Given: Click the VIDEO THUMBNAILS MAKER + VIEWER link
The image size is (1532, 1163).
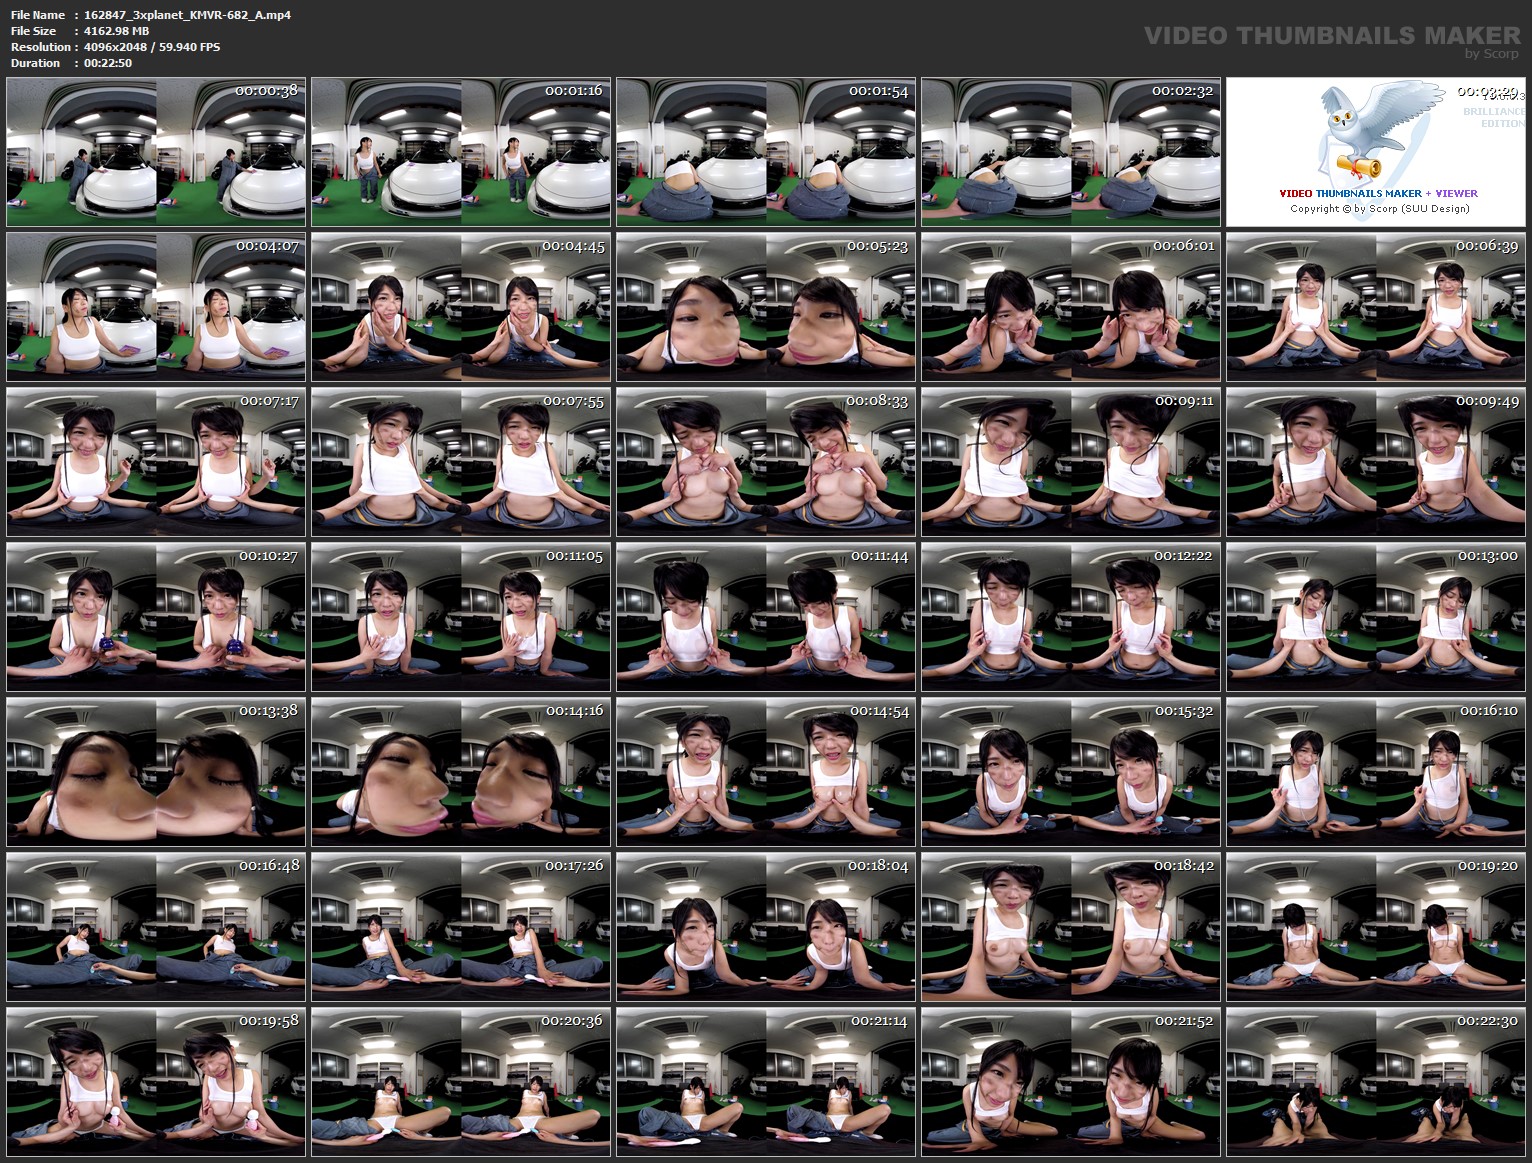Looking at the screenshot, I should pos(1378,192).
